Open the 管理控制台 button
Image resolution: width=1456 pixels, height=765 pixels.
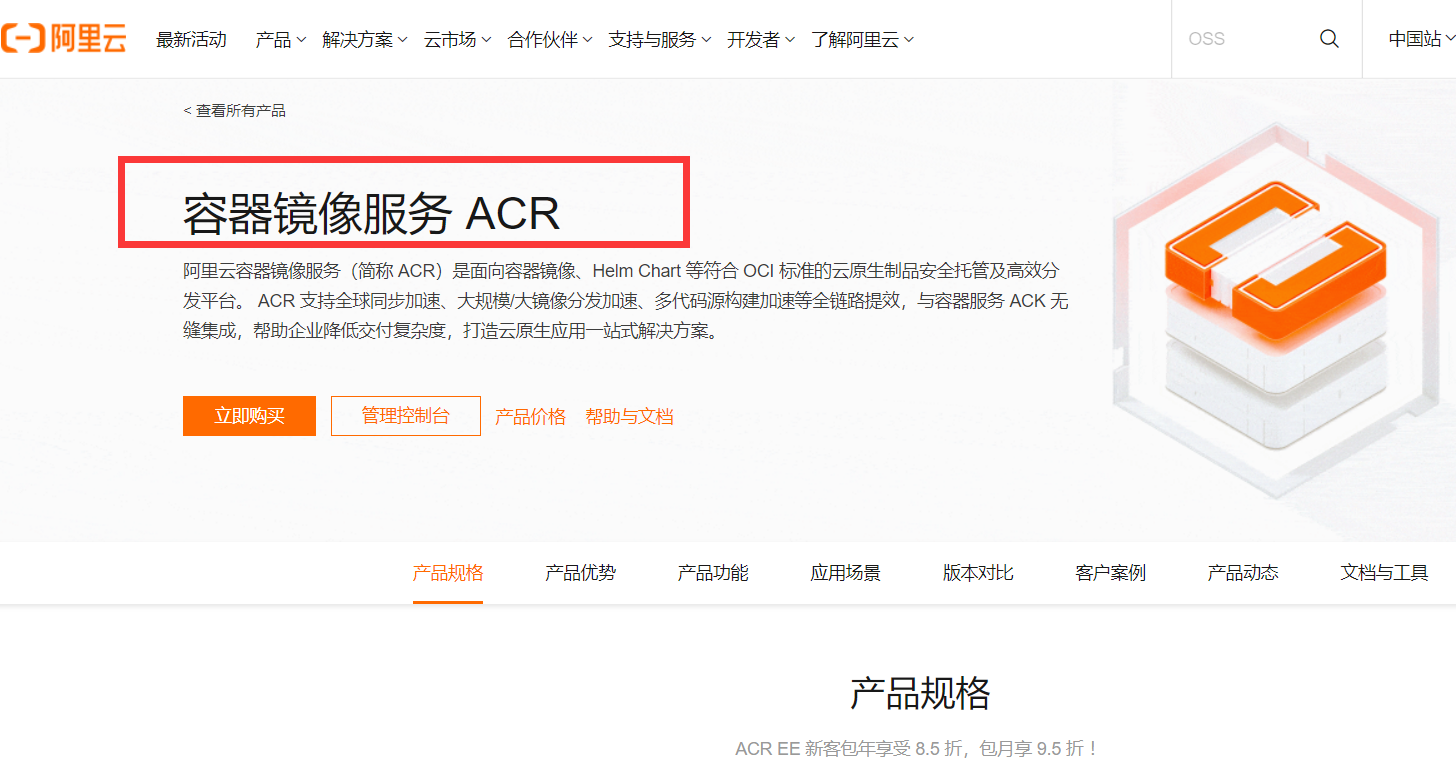point(406,416)
